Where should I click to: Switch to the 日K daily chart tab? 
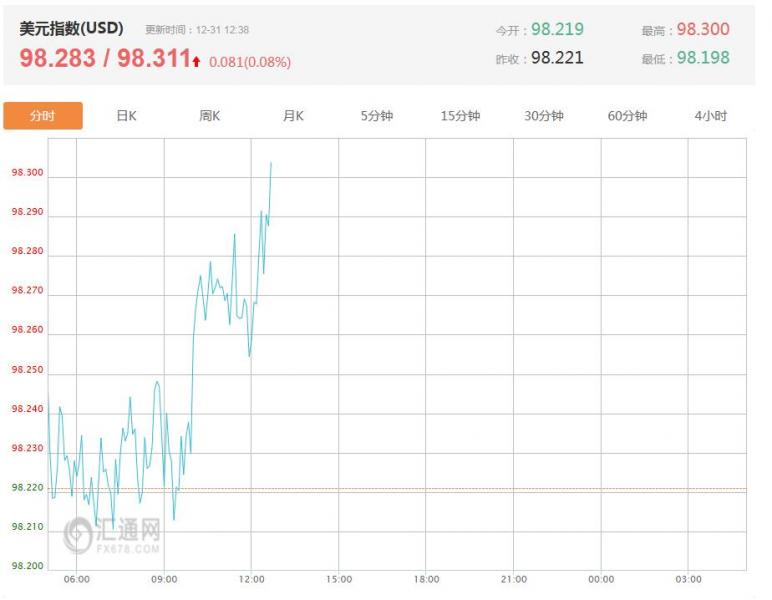click(126, 116)
